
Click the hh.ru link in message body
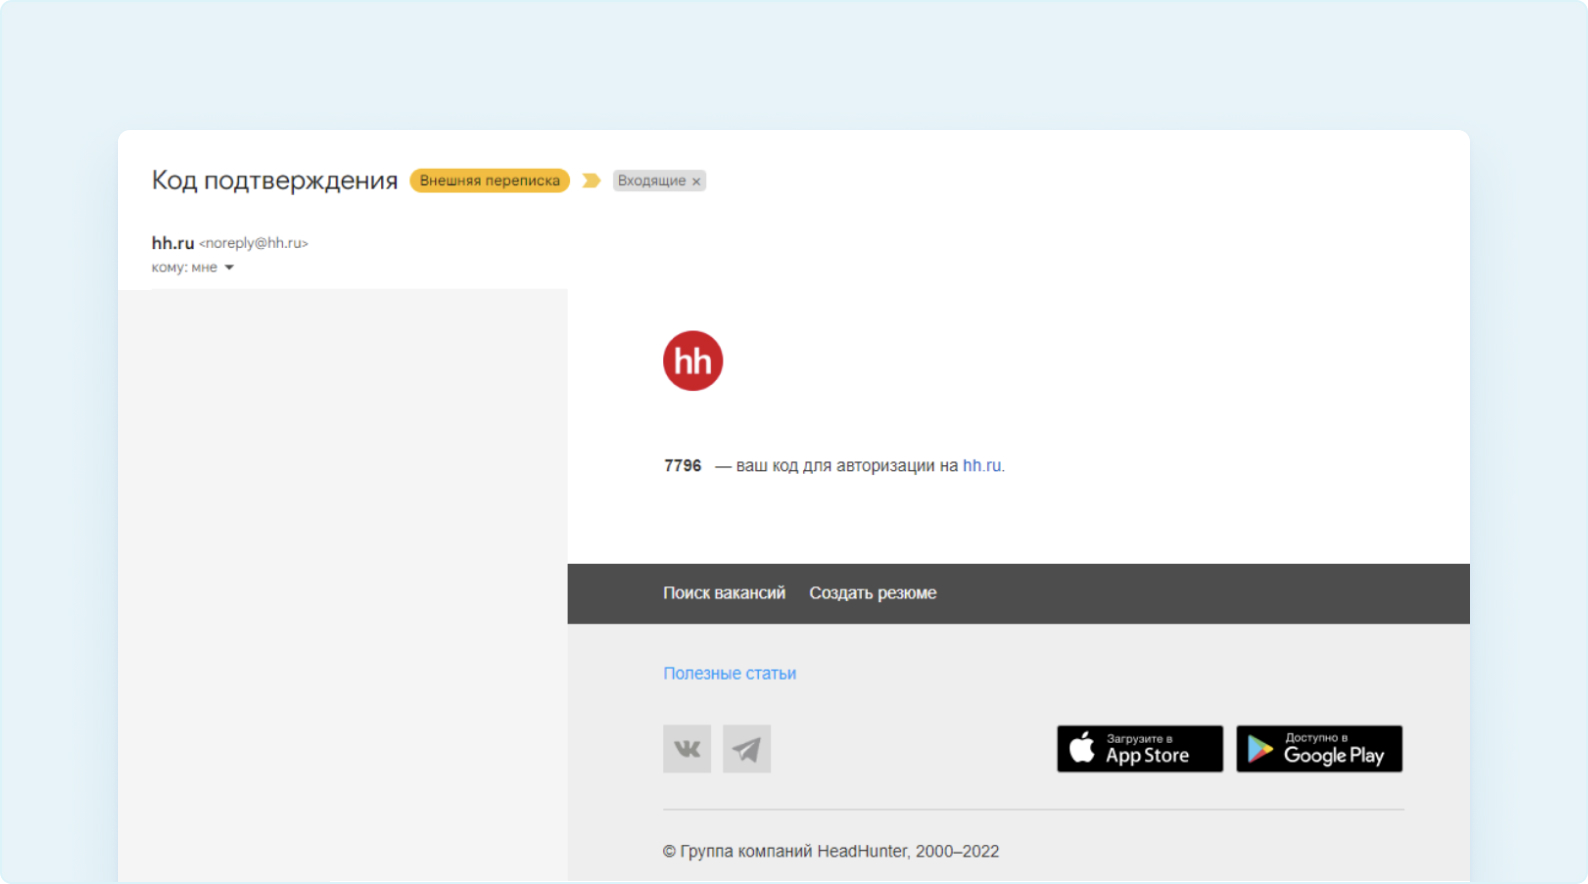tap(981, 466)
